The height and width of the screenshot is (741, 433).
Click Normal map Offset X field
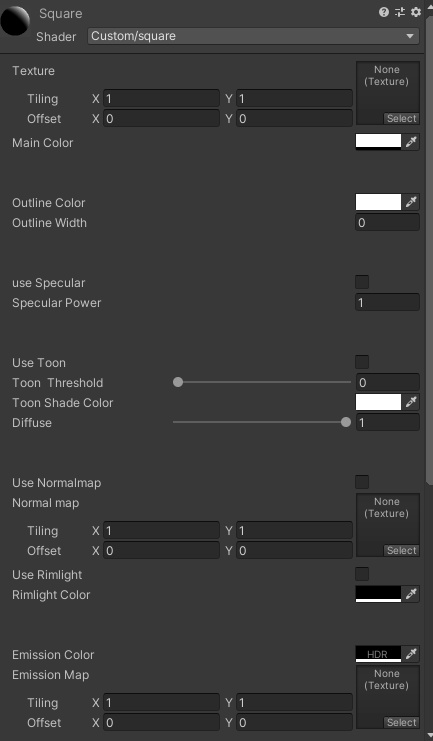click(x=161, y=550)
